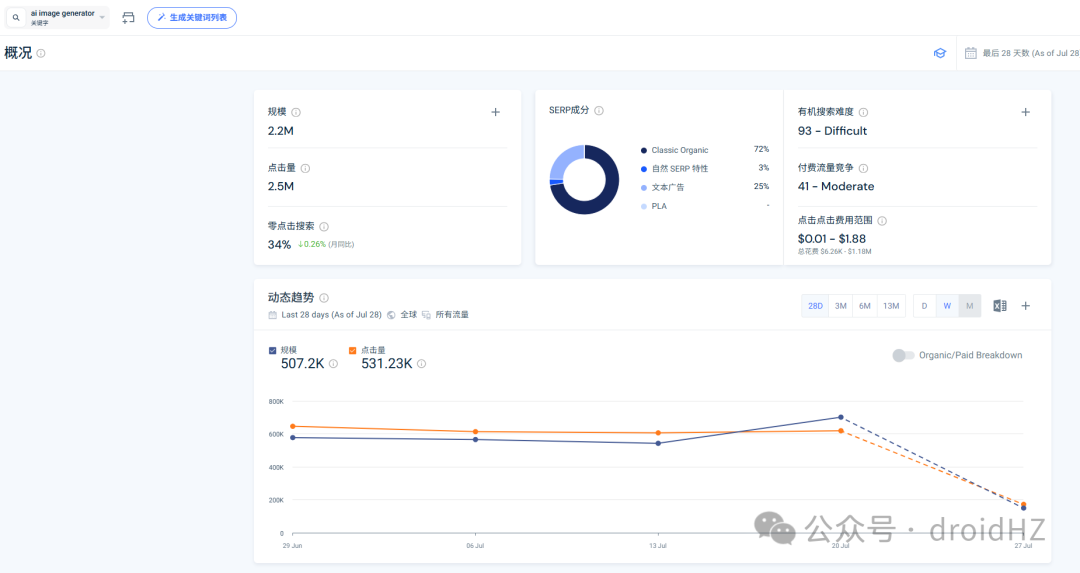Click Classic Organic legend color dot
Image resolution: width=1080 pixels, height=573 pixels.
click(x=644, y=150)
